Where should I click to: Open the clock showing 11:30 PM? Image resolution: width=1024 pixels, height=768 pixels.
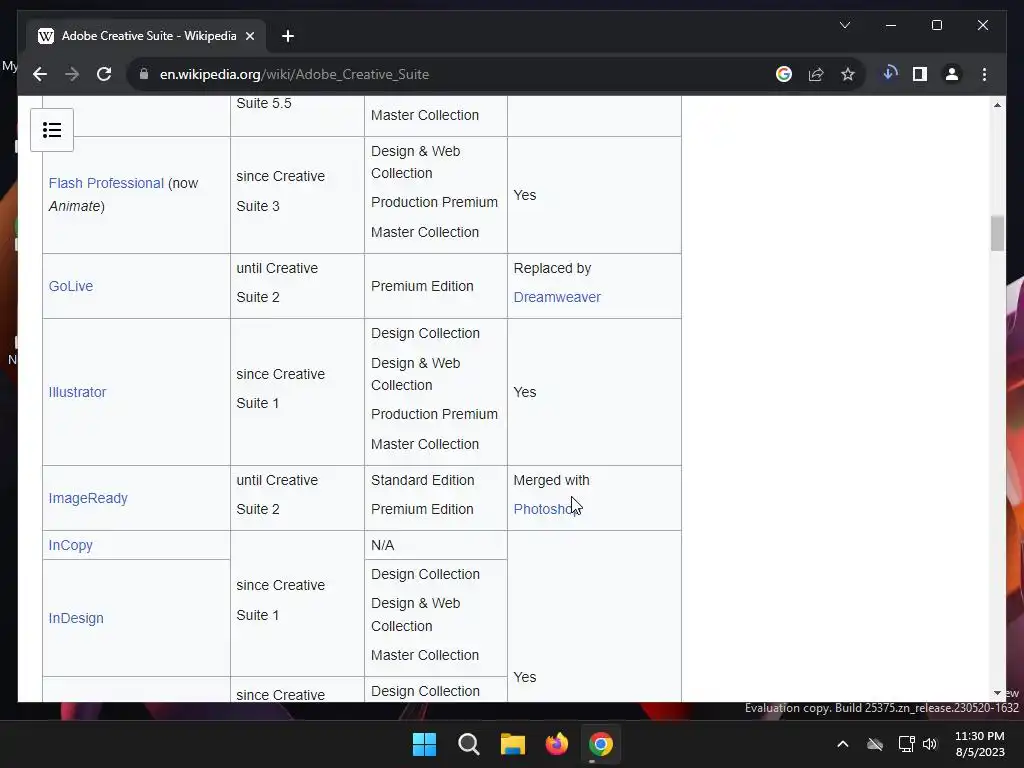click(x=980, y=744)
